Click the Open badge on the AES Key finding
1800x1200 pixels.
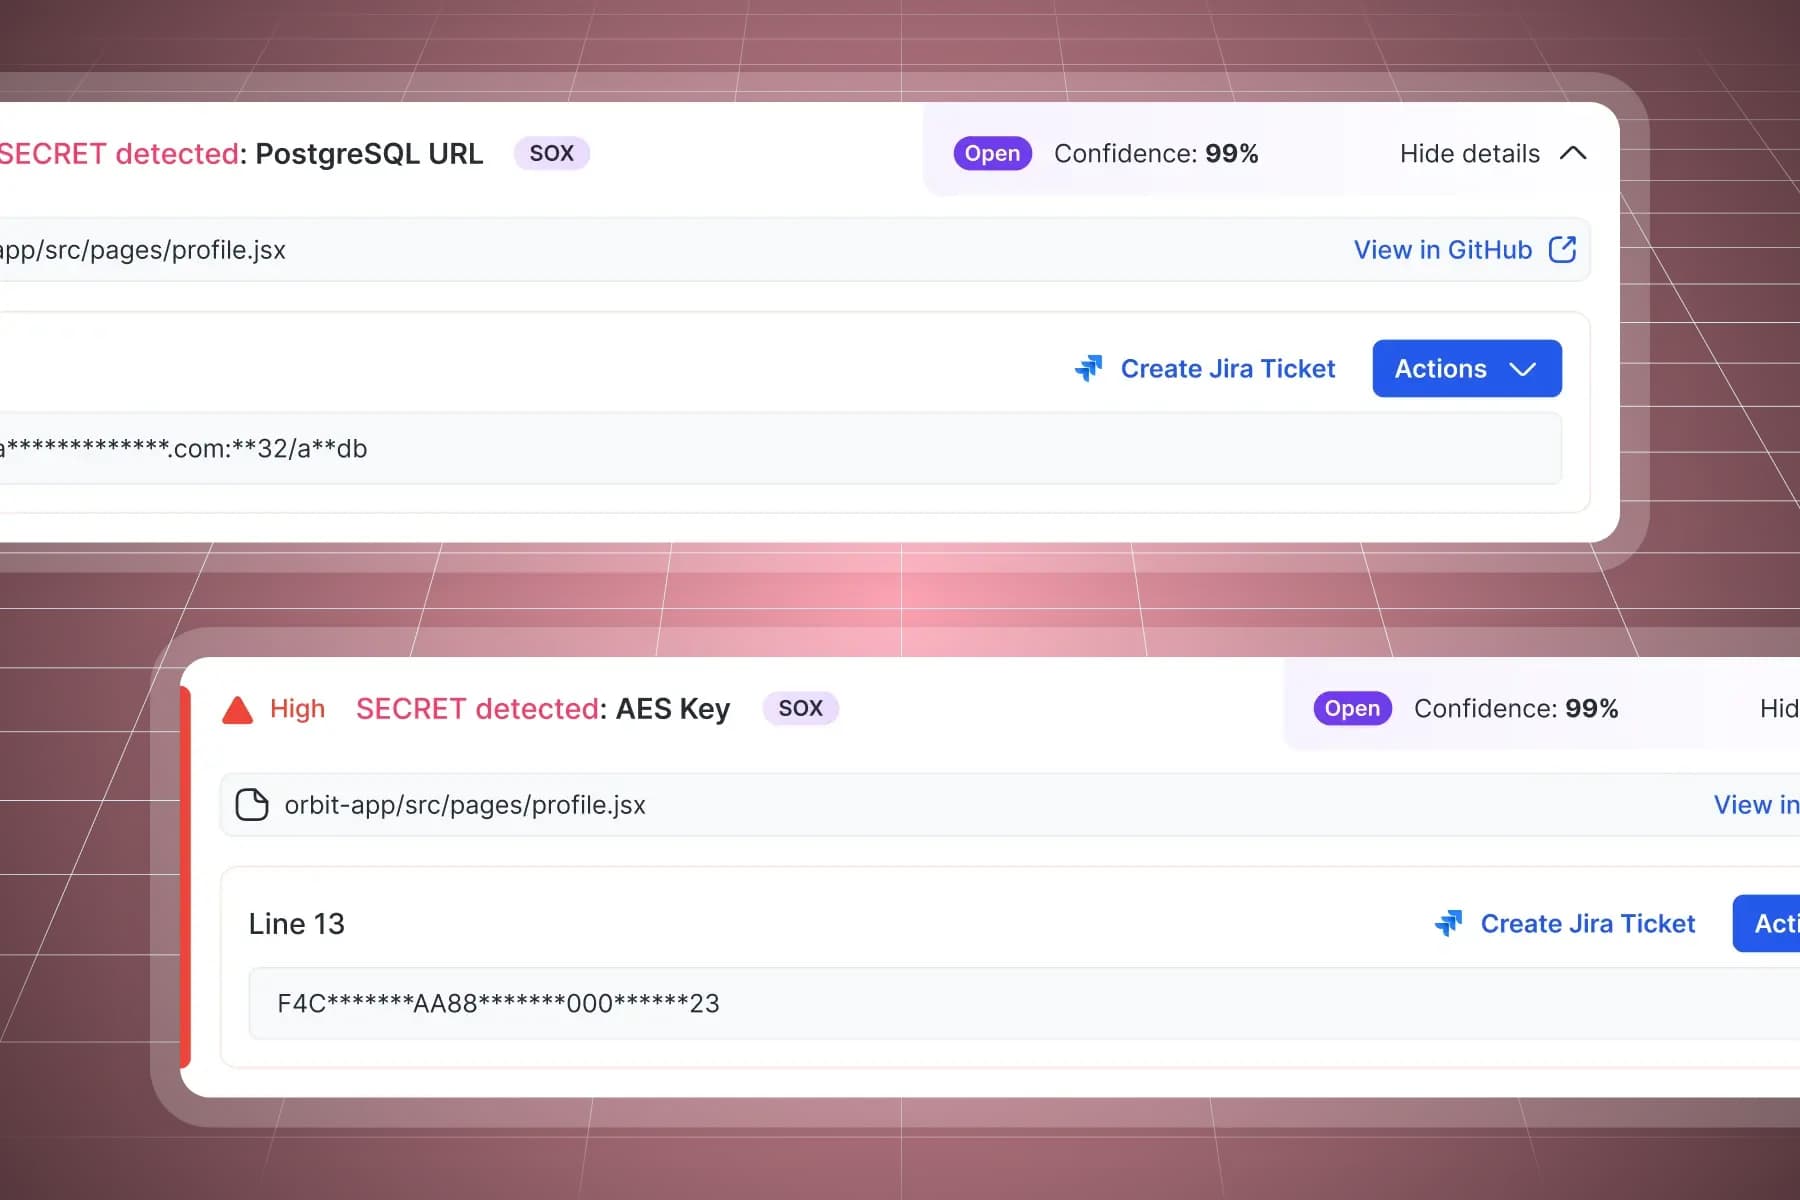click(1351, 708)
